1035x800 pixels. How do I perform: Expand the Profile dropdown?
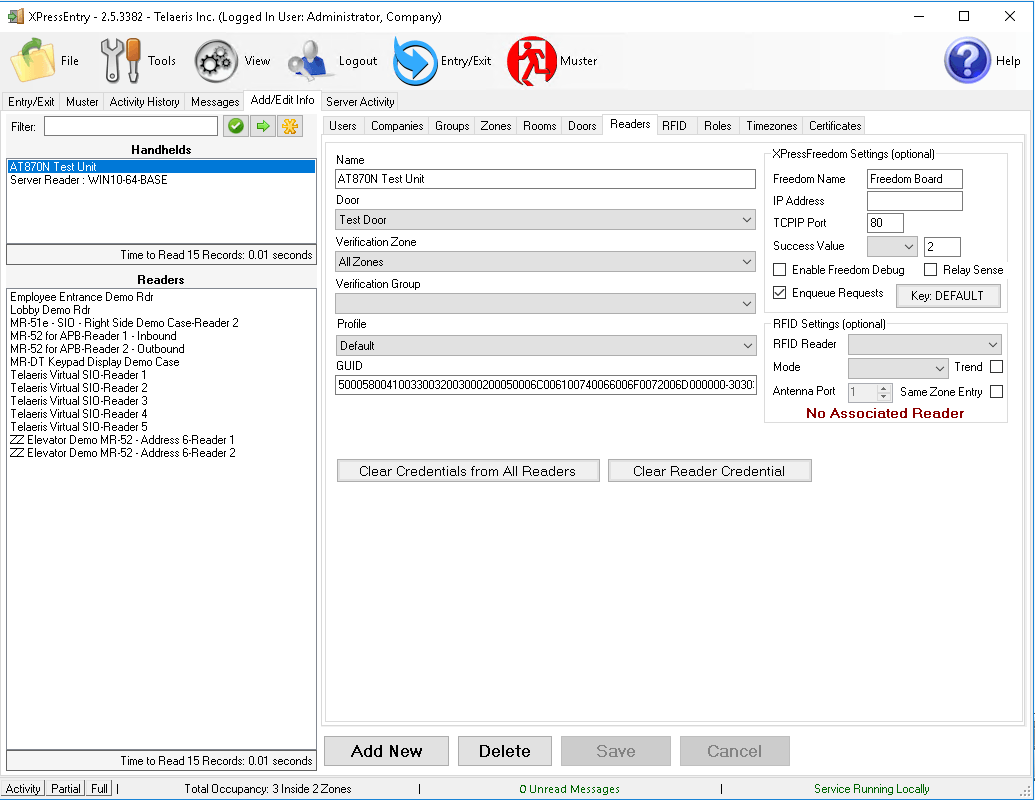click(747, 346)
